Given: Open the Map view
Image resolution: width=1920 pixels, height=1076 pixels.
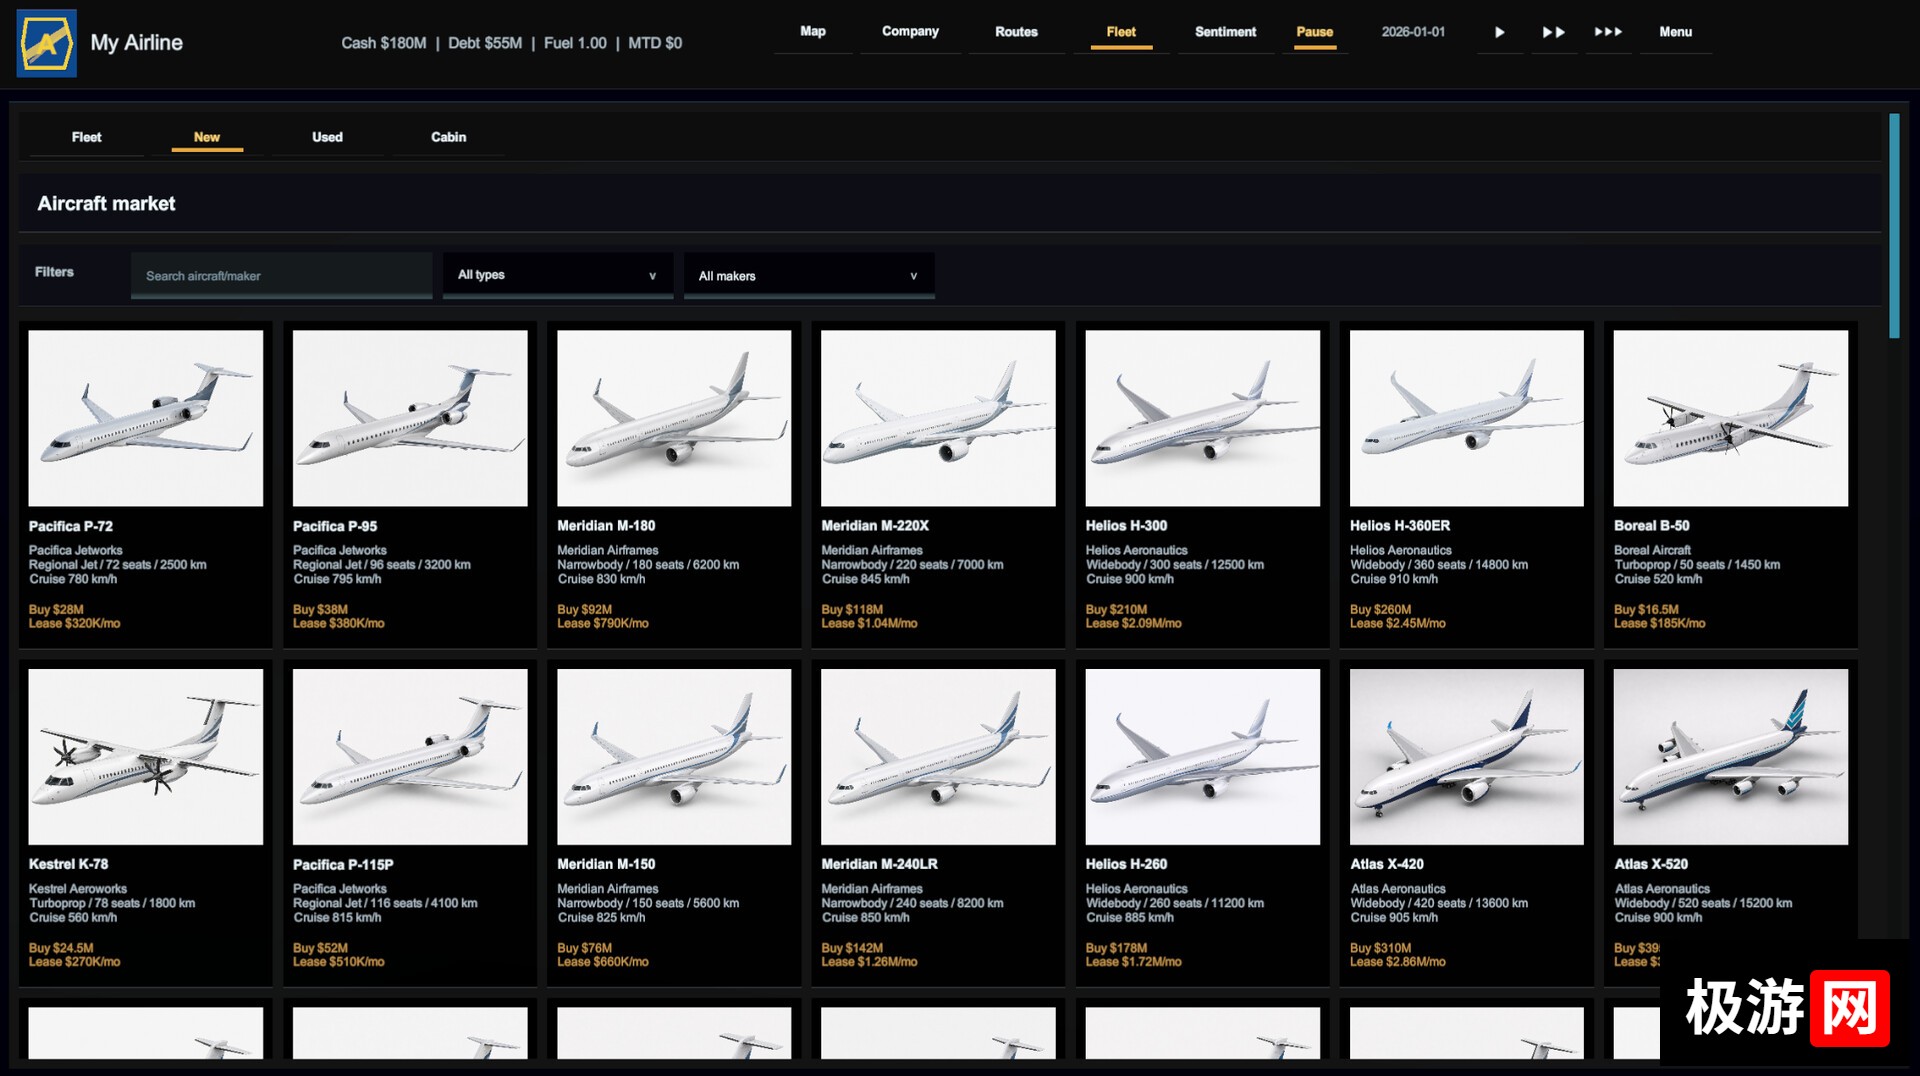Looking at the screenshot, I should tap(813, 32).
